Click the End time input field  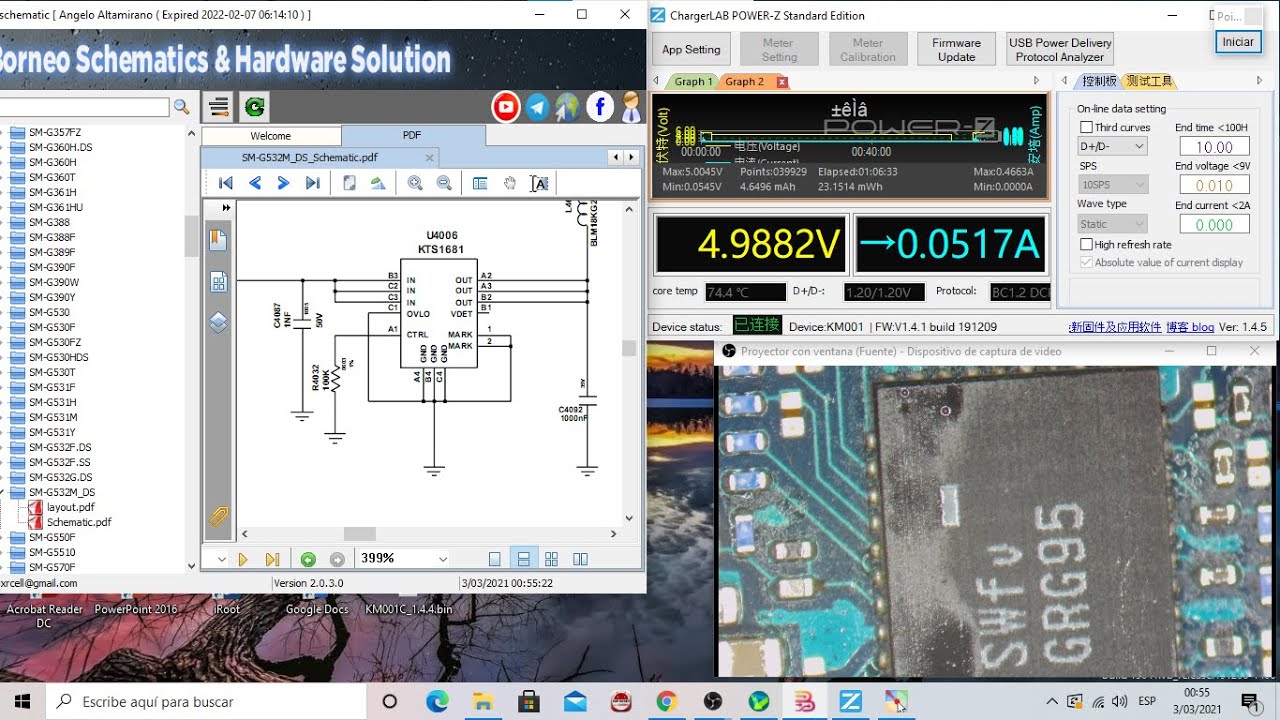(x=1214, y=146)
